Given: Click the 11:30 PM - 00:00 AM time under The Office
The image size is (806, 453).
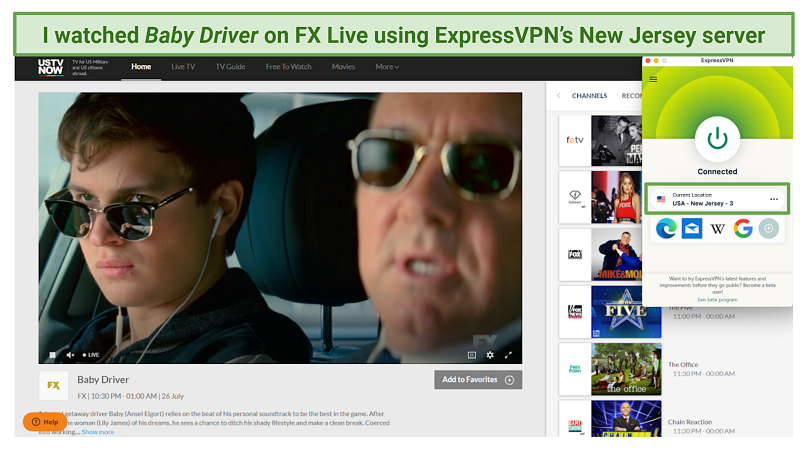Looking at the screenshot, I should 704,374.
